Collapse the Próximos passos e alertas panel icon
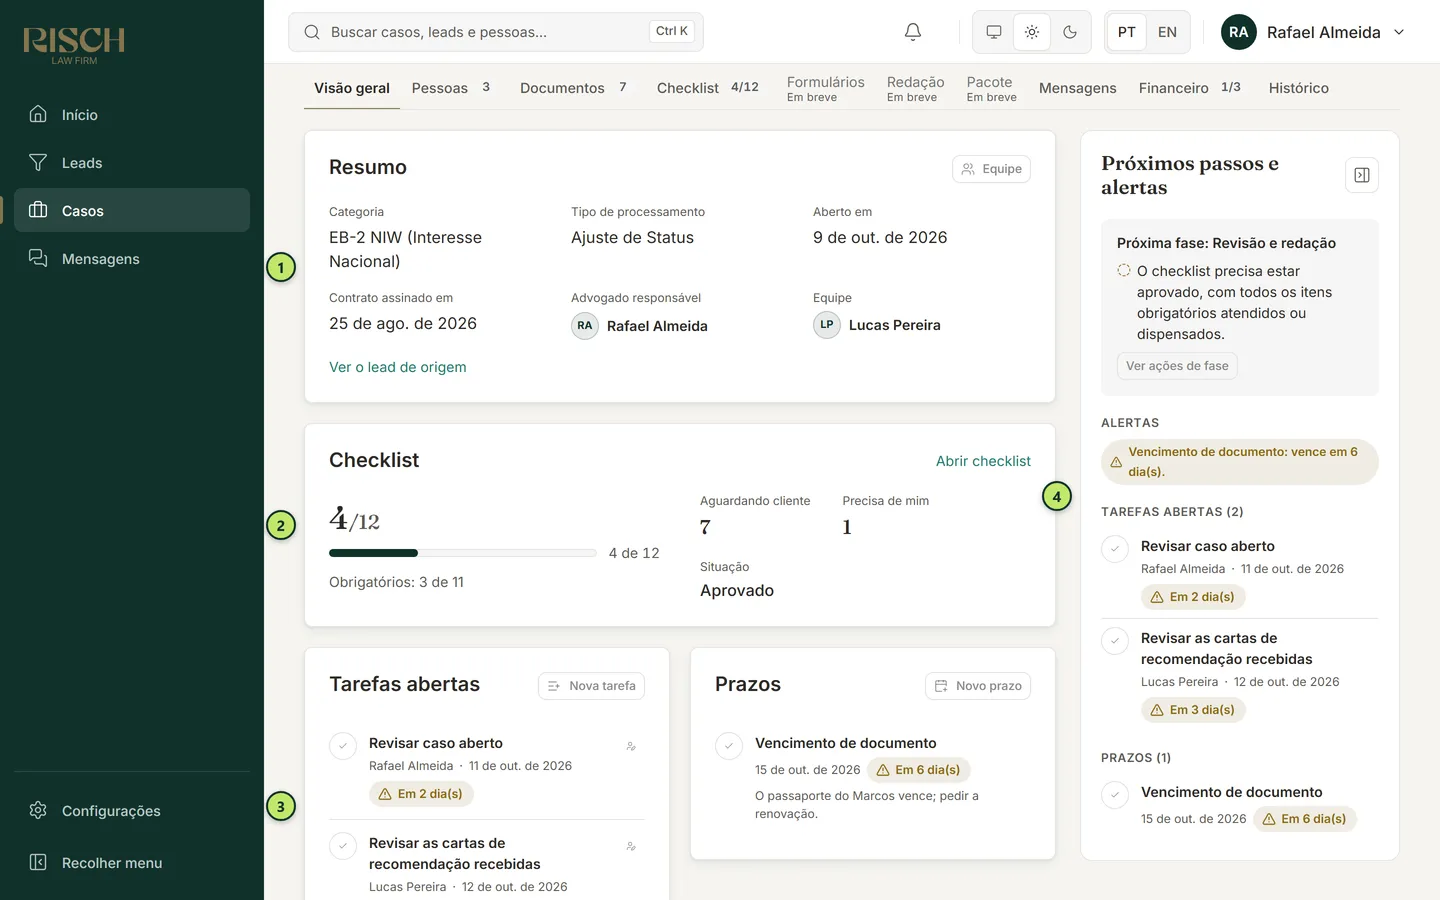Screen dimensions: 1440x900 click(x=1362, y=175)
